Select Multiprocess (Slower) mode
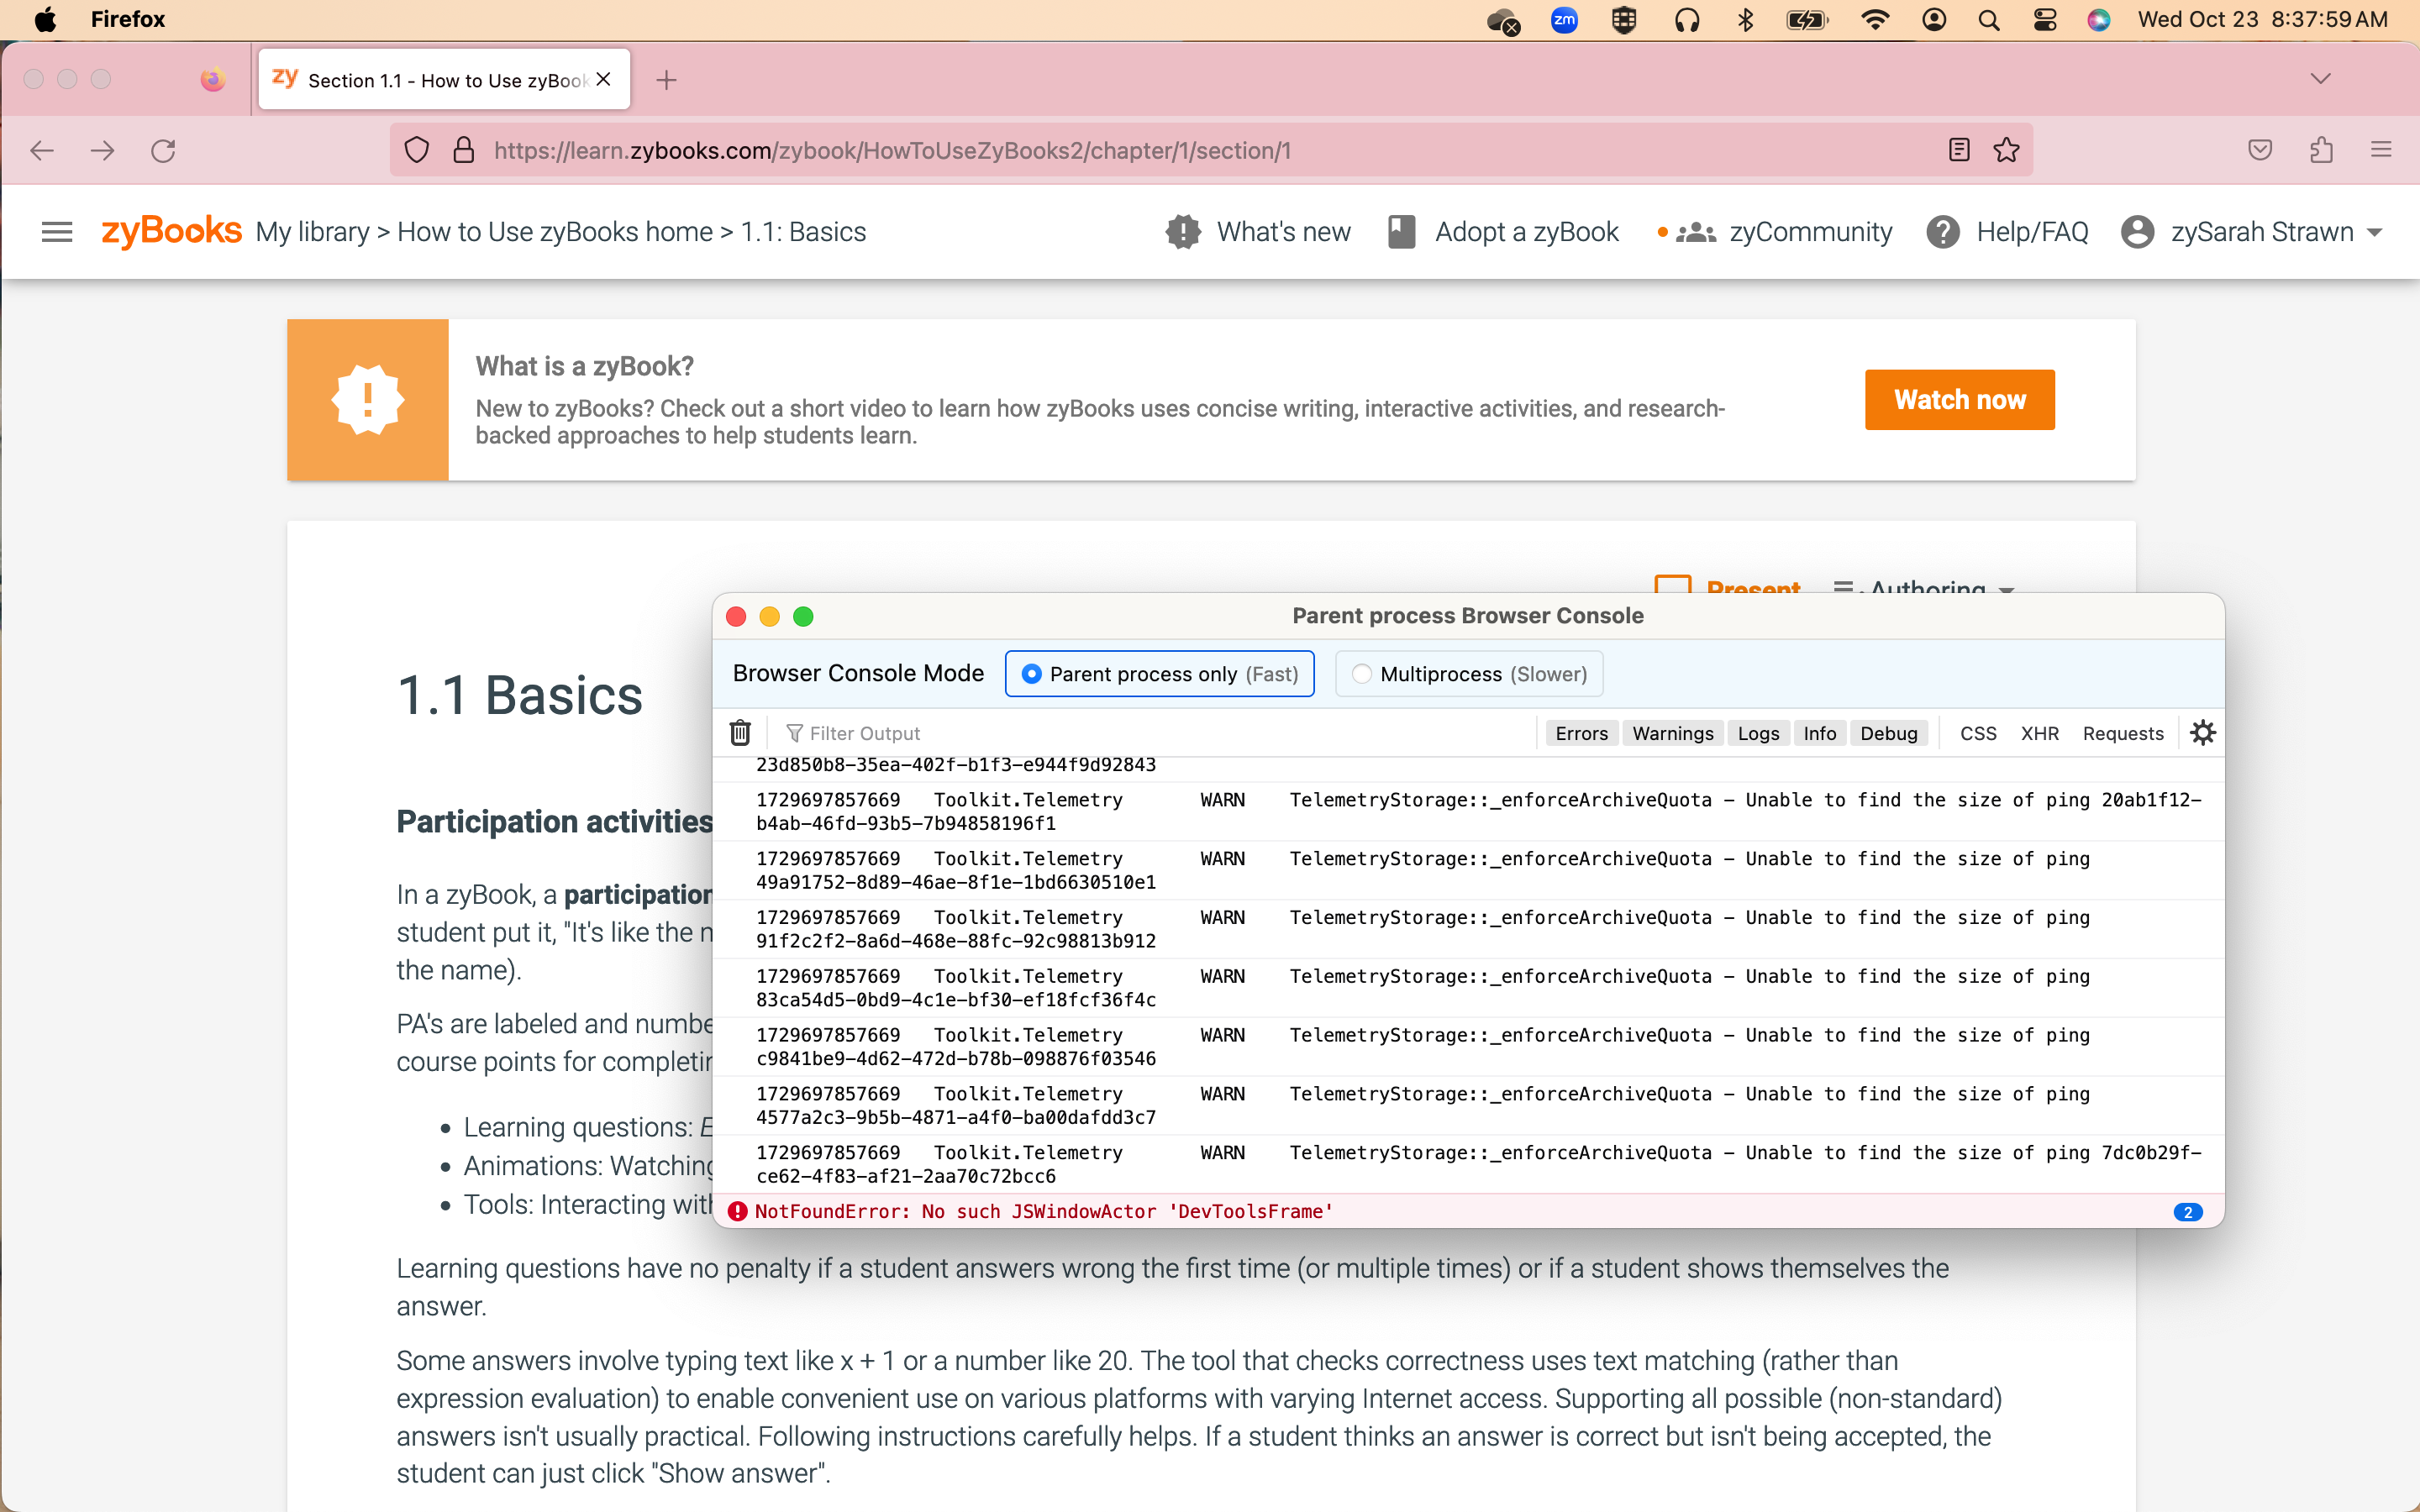The width and height of the screenshot is (2420, 1512). 1469,674
